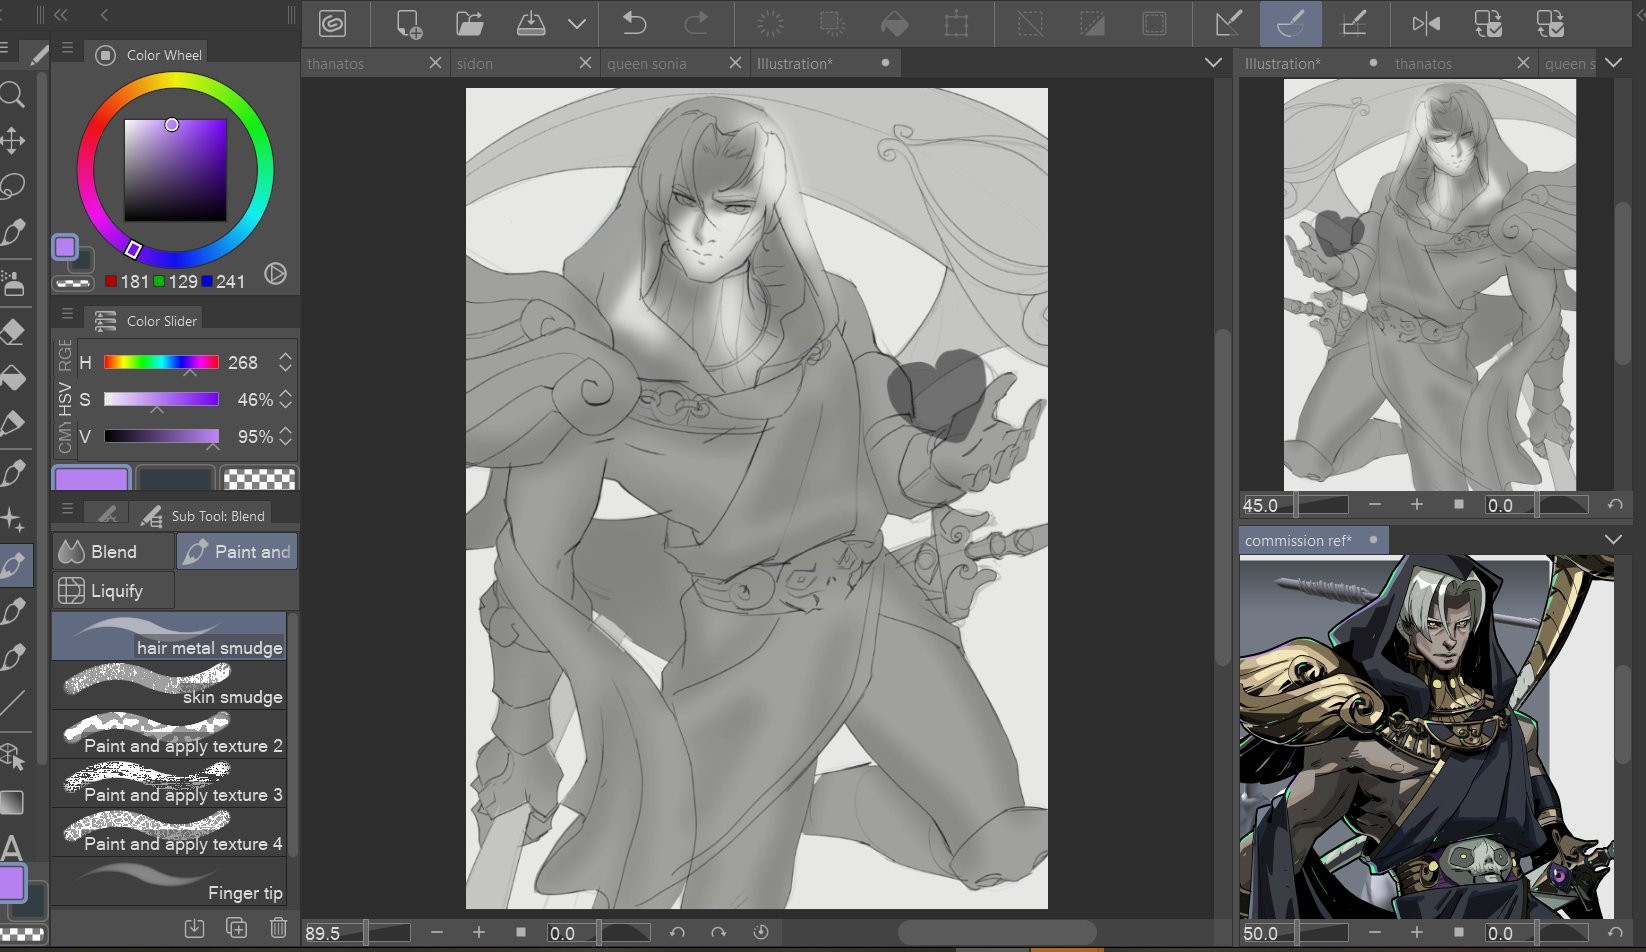Select the Blend sub tool group
This screenshot has width=1646, height=952.
click(x=113, y=551)
